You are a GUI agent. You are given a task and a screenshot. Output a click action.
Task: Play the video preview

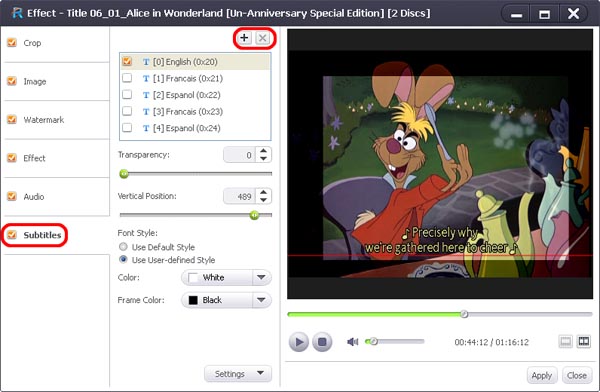click(x=299, y=341)
